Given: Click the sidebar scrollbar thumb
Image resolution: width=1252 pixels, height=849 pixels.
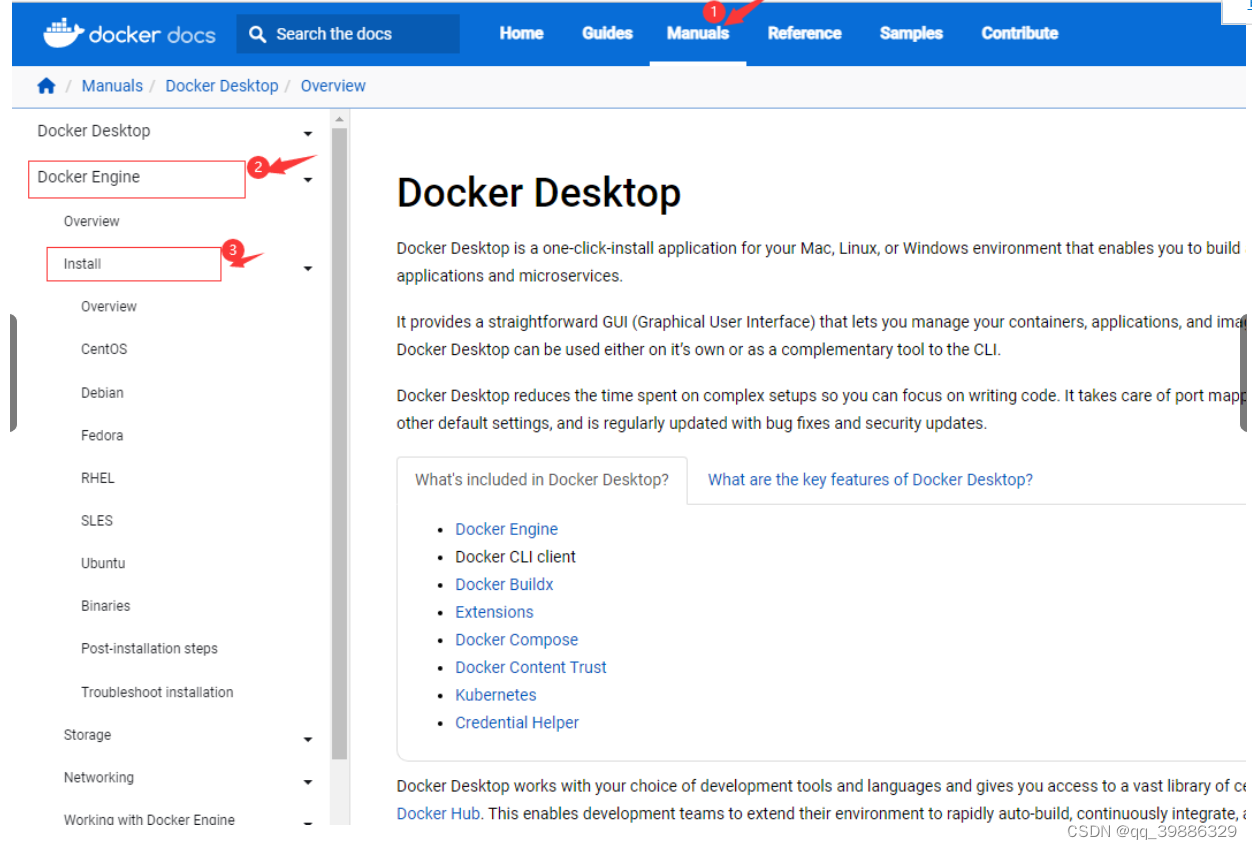Looking at the screenshot, I should coord(339,443).
